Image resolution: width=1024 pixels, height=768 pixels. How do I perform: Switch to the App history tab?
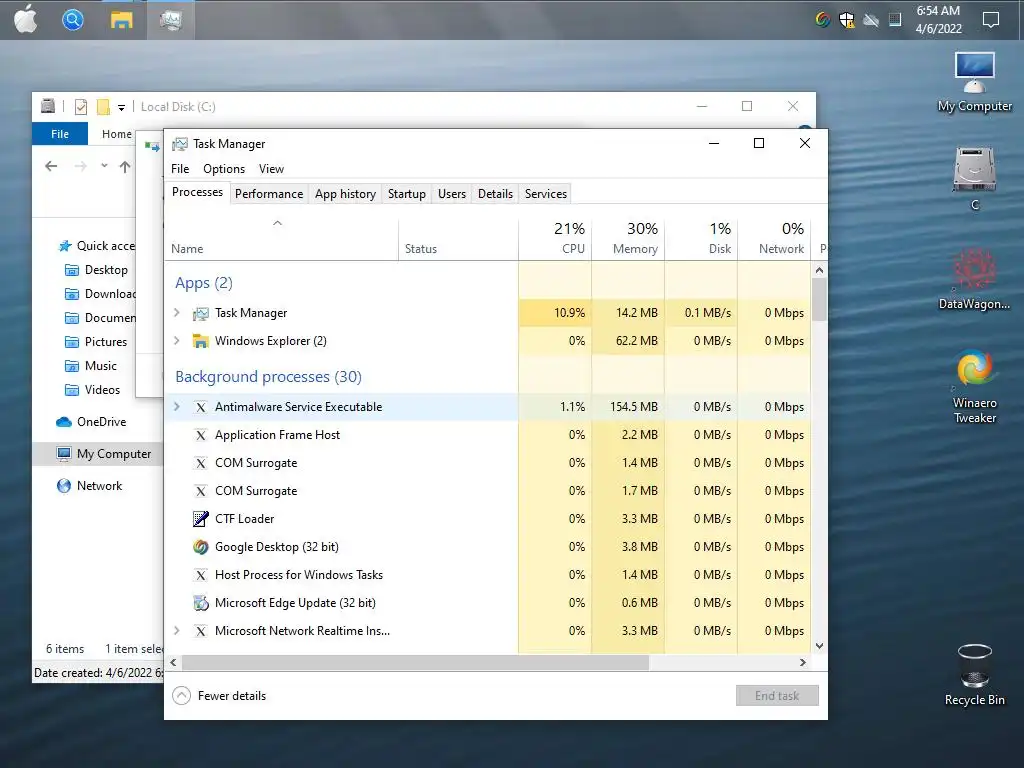point(345,194)
